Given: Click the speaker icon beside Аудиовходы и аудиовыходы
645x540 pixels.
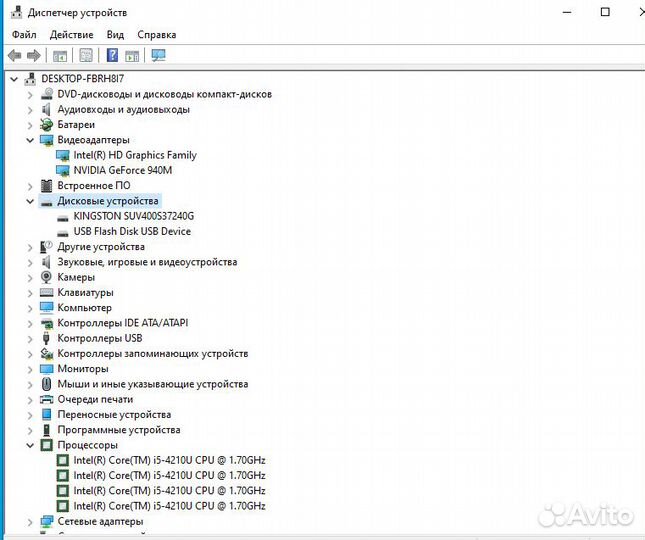Looking at the screenshot, I should pyautogui.click(x=46, y=109).
